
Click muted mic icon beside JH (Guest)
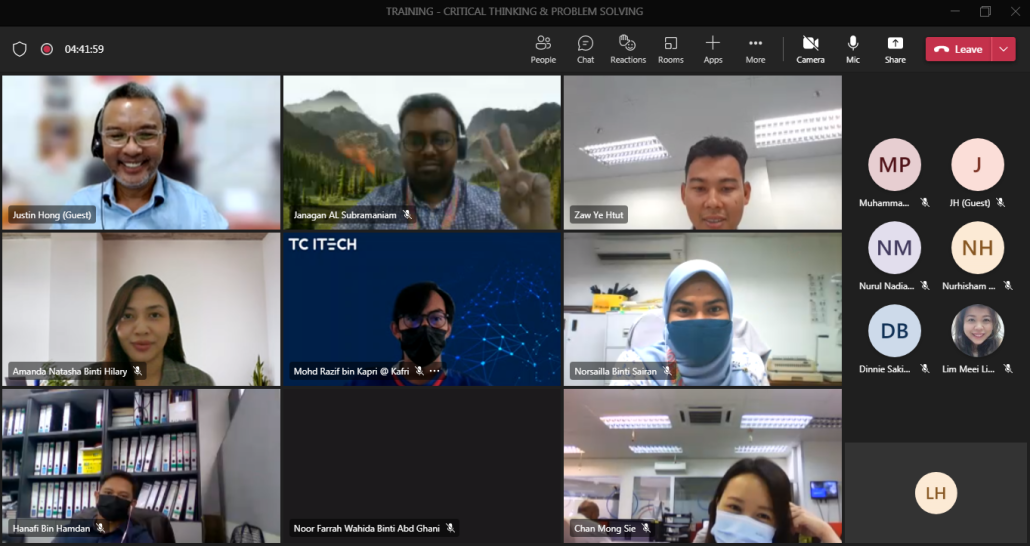click(1000, 203)
